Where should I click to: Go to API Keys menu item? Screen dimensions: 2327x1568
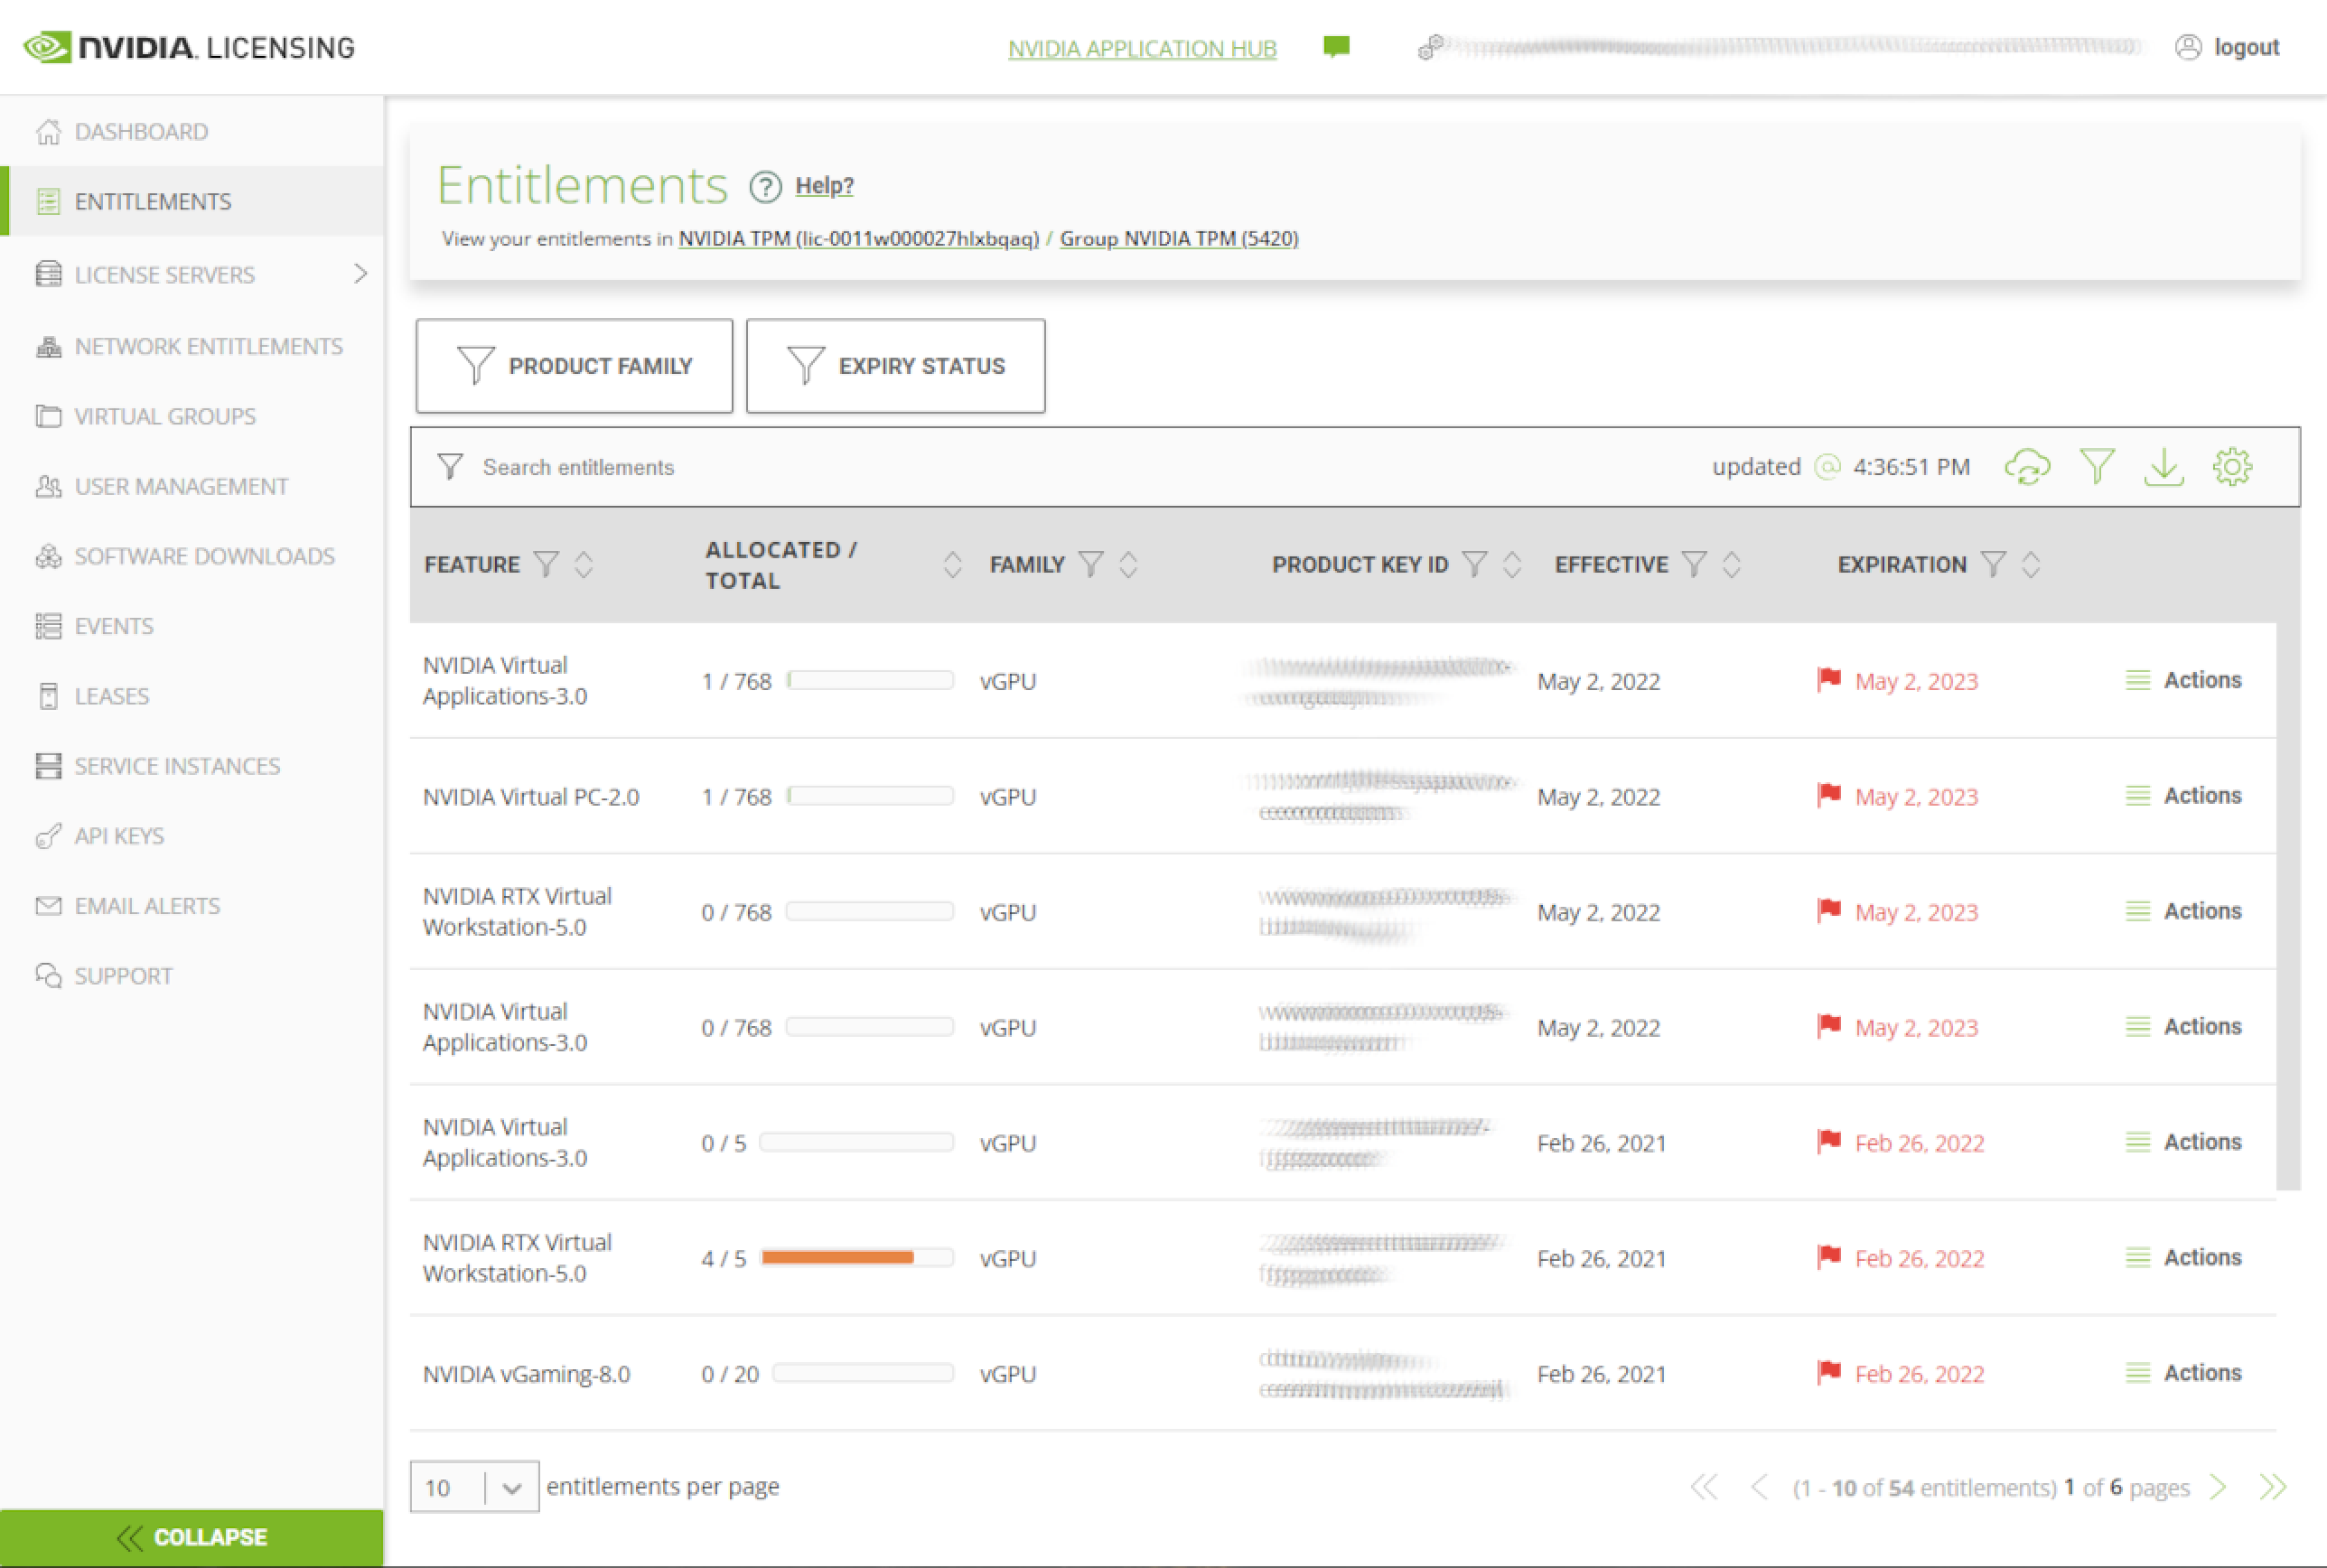(x=119, y=836)
